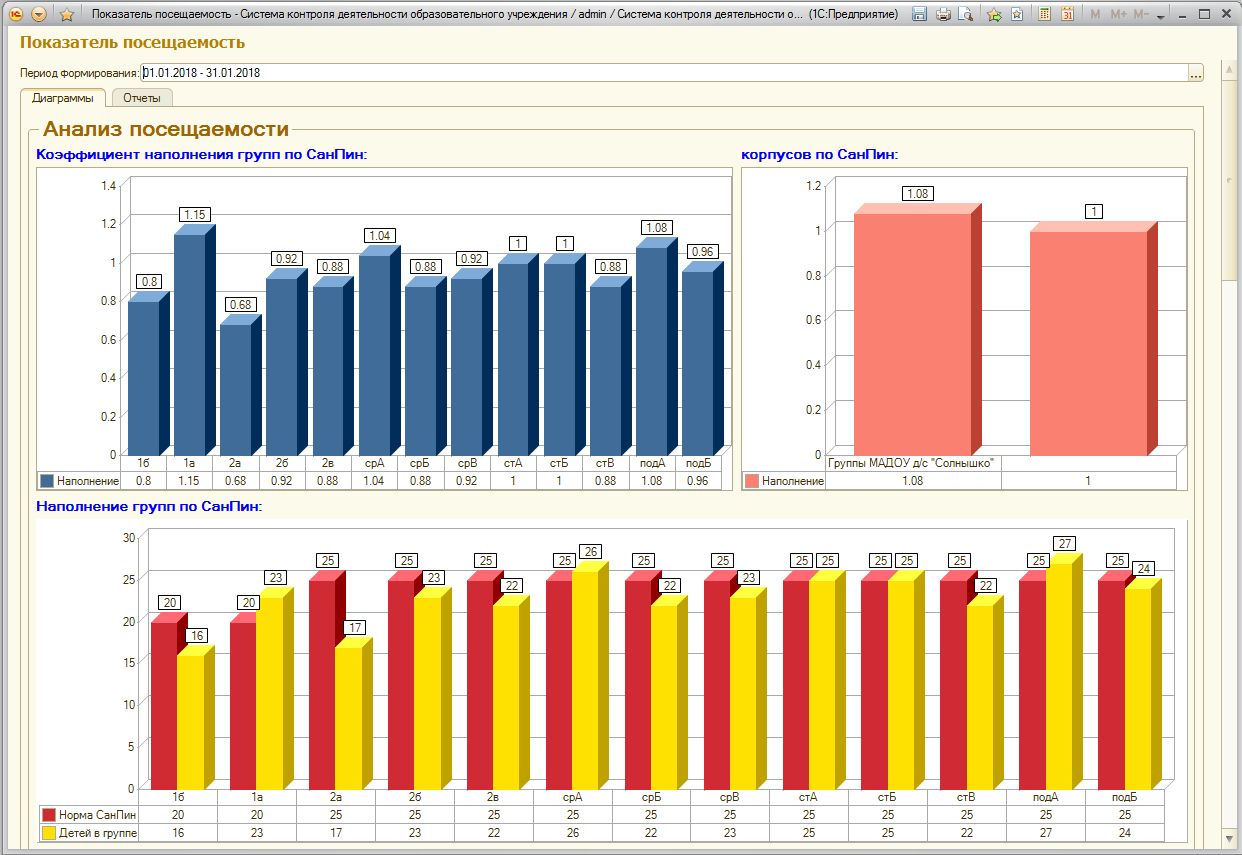Click the Print icon in title bar
Image resolution: width=1242 pixels, height=855 pixels.
click(943, 14)
